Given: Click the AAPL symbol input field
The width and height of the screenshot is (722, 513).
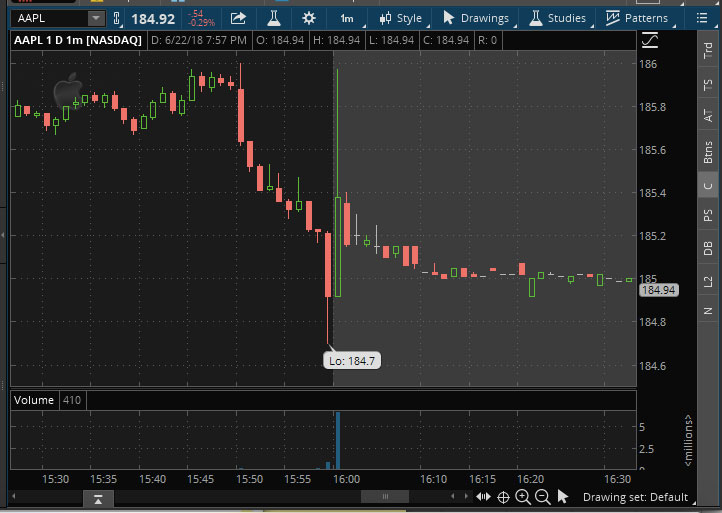Looking at the screenshot, I should [50, 18].
